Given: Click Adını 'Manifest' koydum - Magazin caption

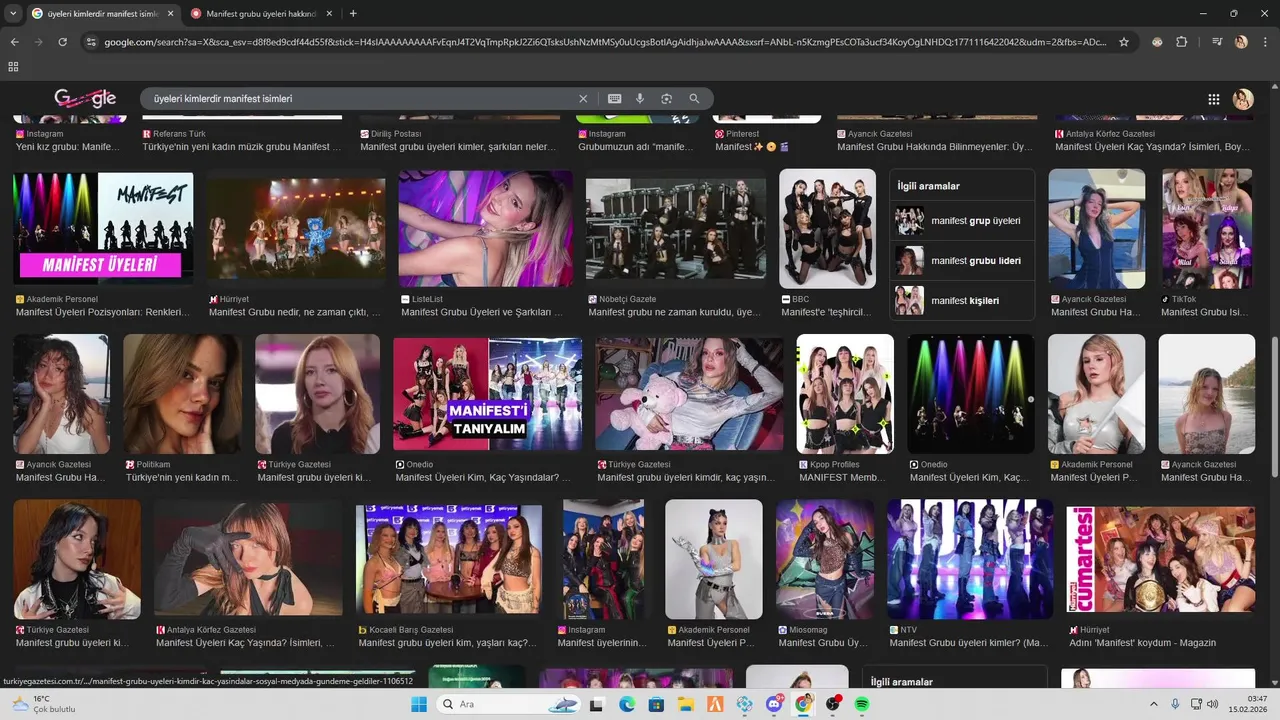Looking at the screenshot, I should pos(1142,643).
